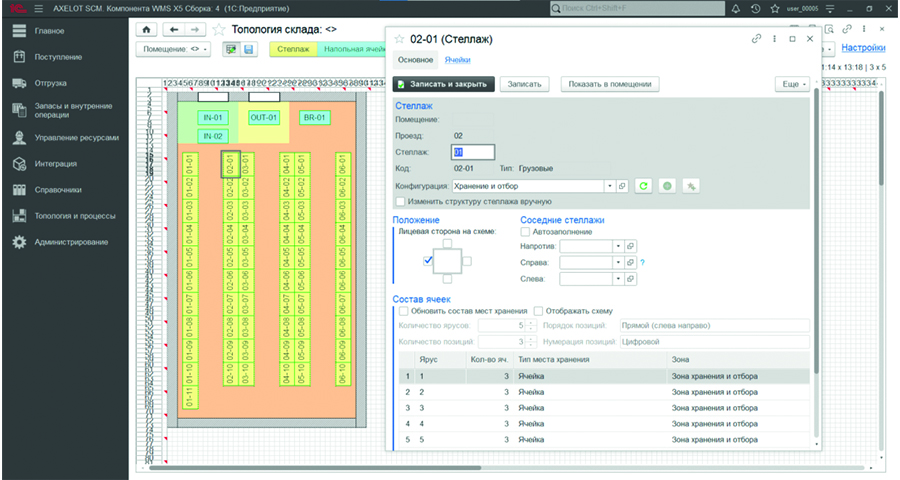Click the star-plus icon beside Конфигурация

click(x=691, y=186)
